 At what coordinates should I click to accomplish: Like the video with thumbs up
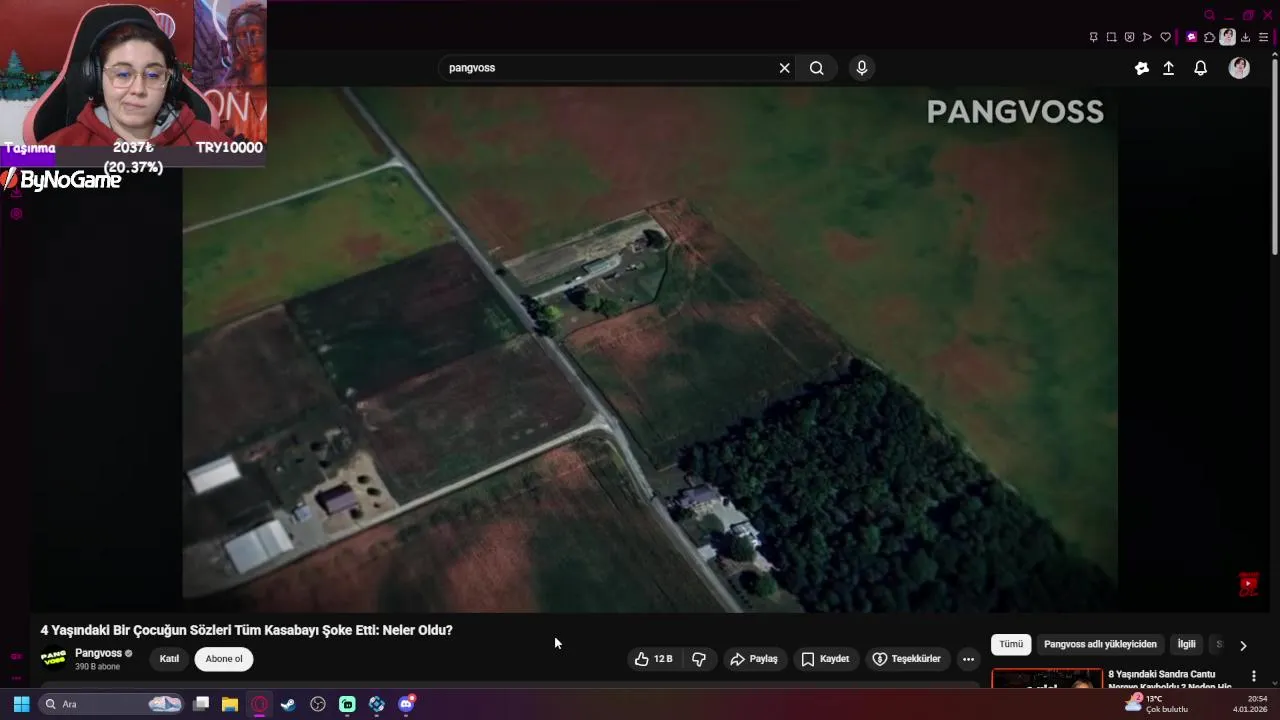pyautogui.click(x=654, y=659)
